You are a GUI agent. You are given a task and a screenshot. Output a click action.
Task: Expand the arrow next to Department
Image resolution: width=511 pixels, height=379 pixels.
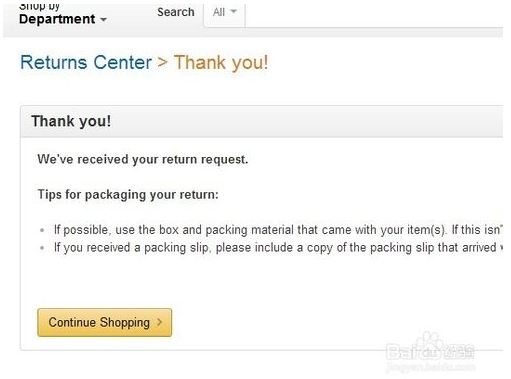tap(104, 20)
